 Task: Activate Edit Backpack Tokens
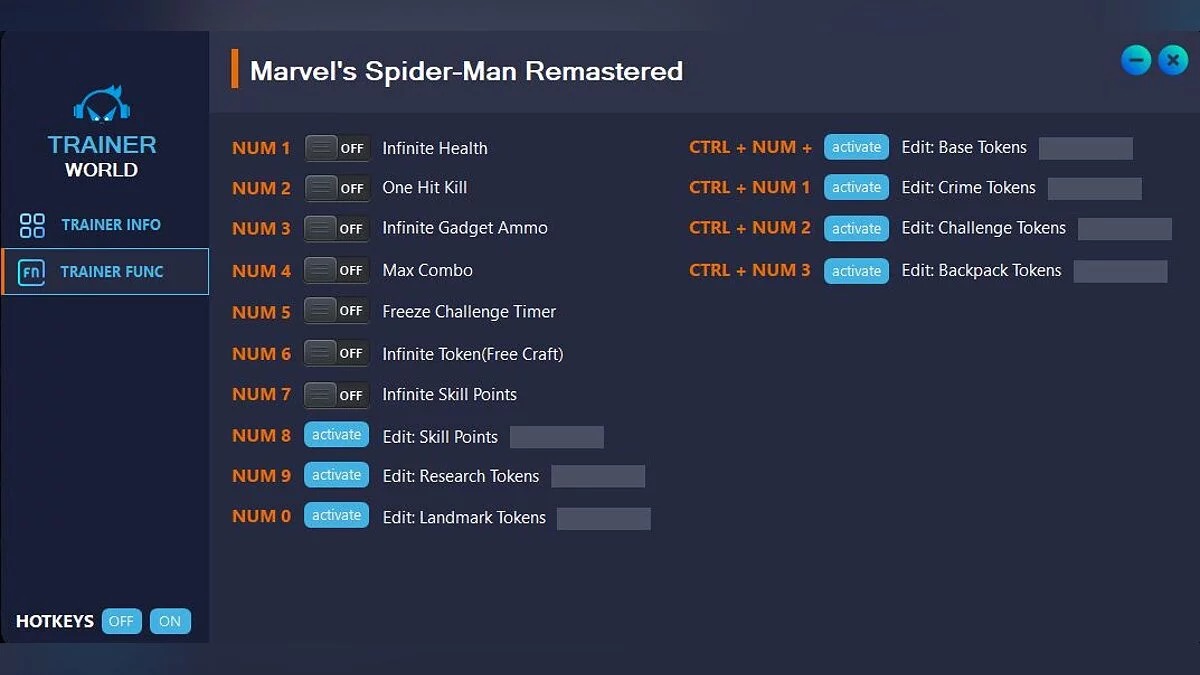coord(856,270)
